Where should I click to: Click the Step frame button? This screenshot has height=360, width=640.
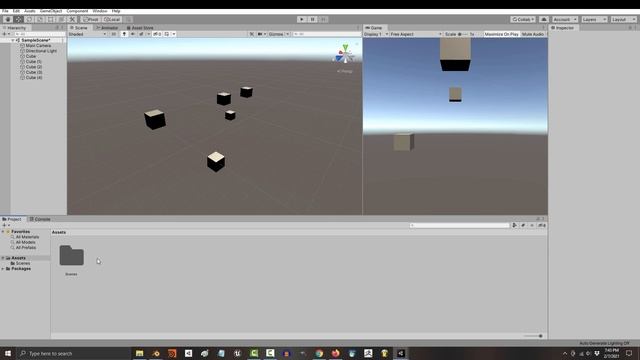coord(323,19)
